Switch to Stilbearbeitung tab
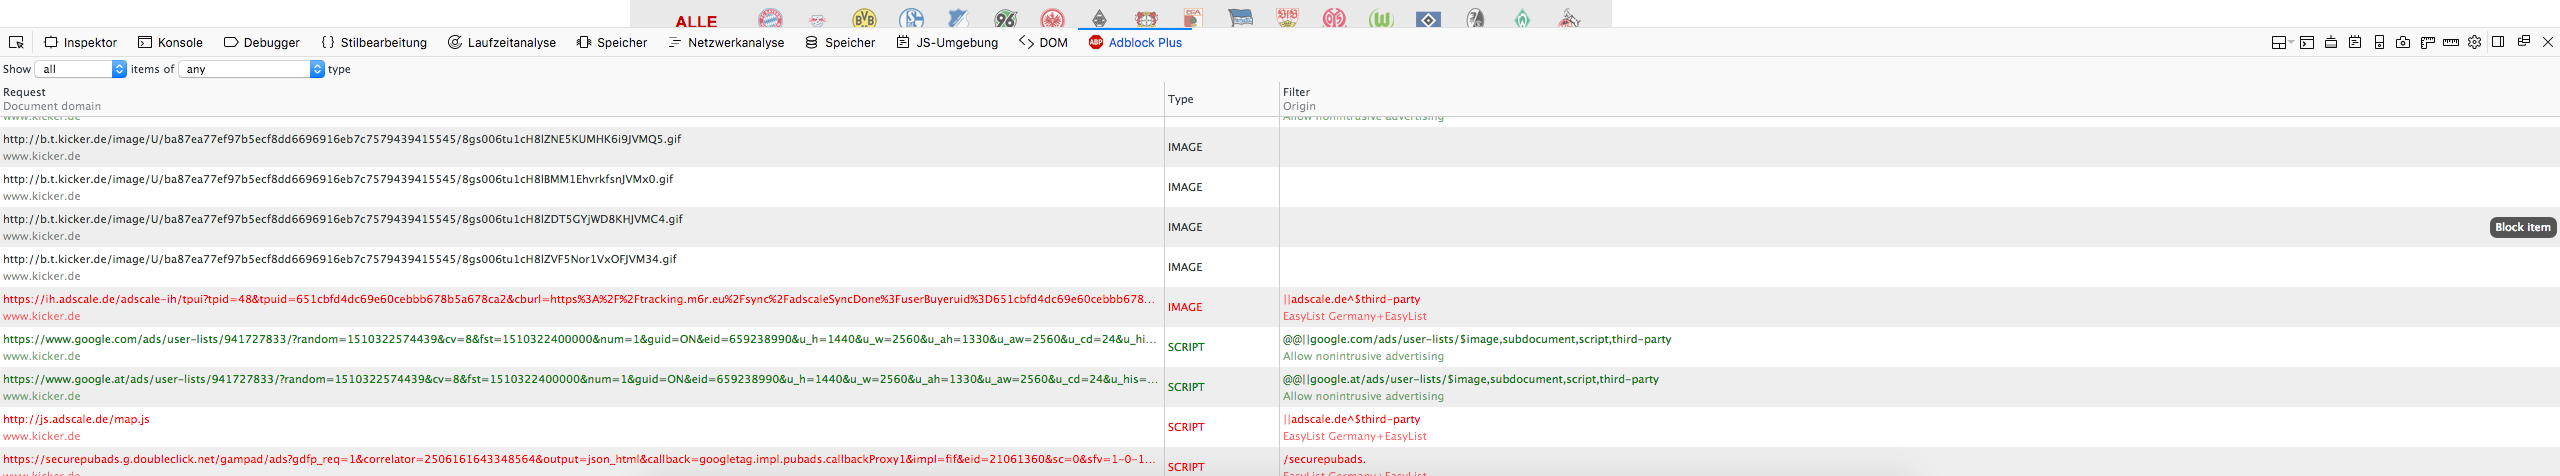 [x=374, y=42]
